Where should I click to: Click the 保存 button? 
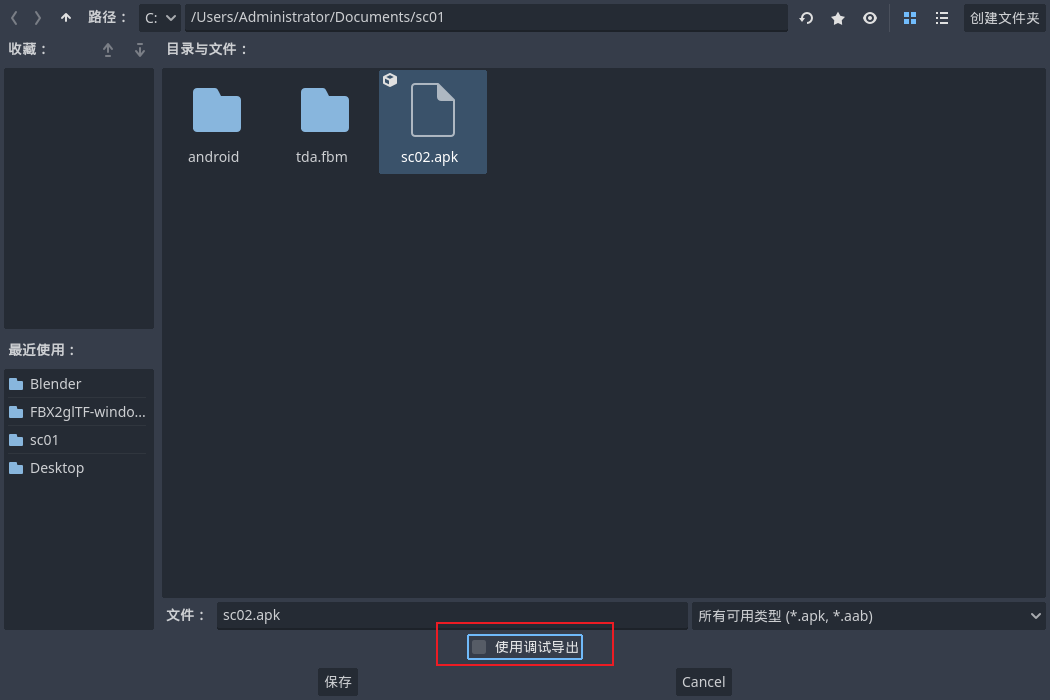(338, 682)
